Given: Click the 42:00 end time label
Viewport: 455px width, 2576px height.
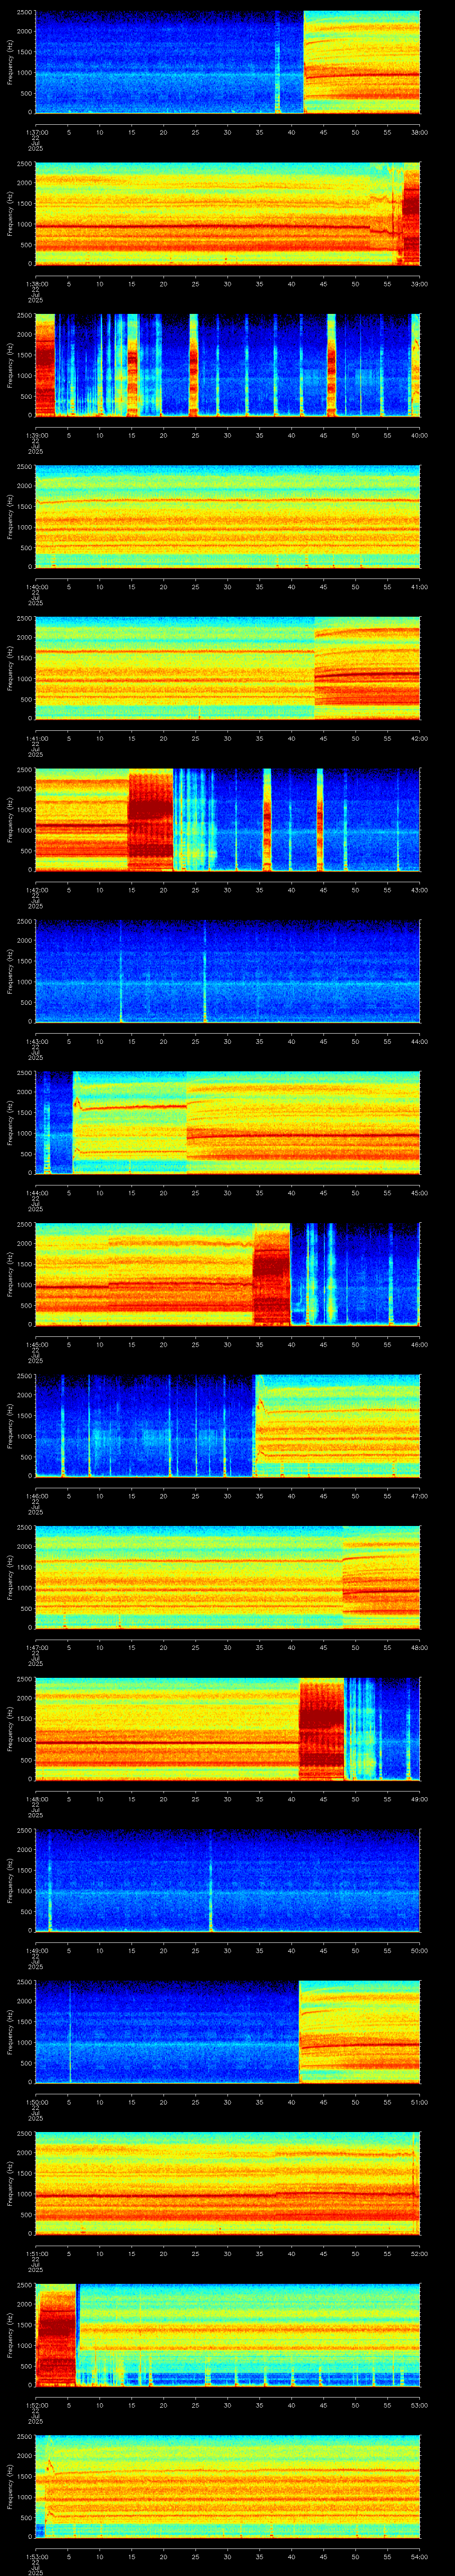Looking at the screenshot, I should (420, 738).
